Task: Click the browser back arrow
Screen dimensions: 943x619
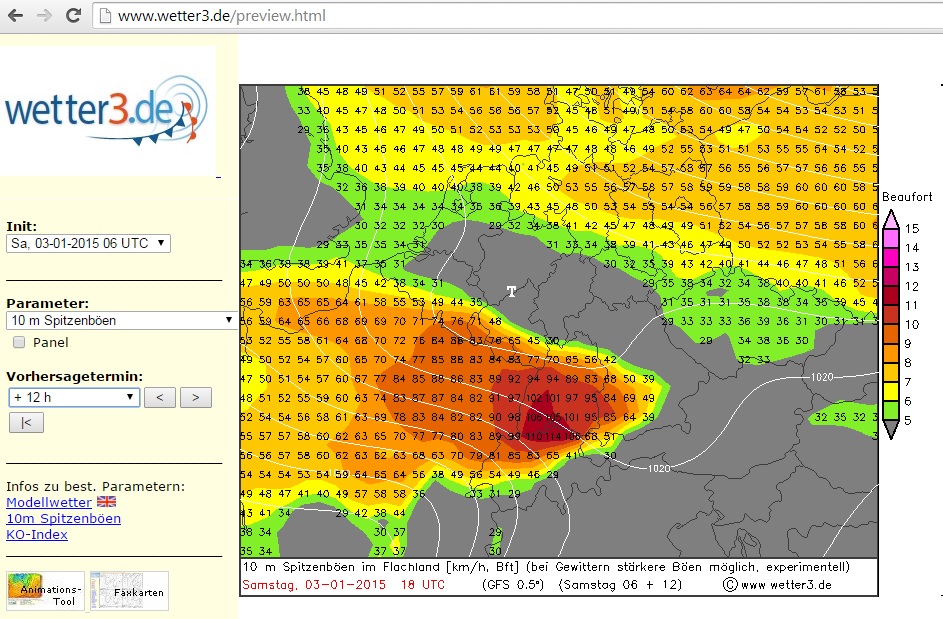Action: point(17,16)
